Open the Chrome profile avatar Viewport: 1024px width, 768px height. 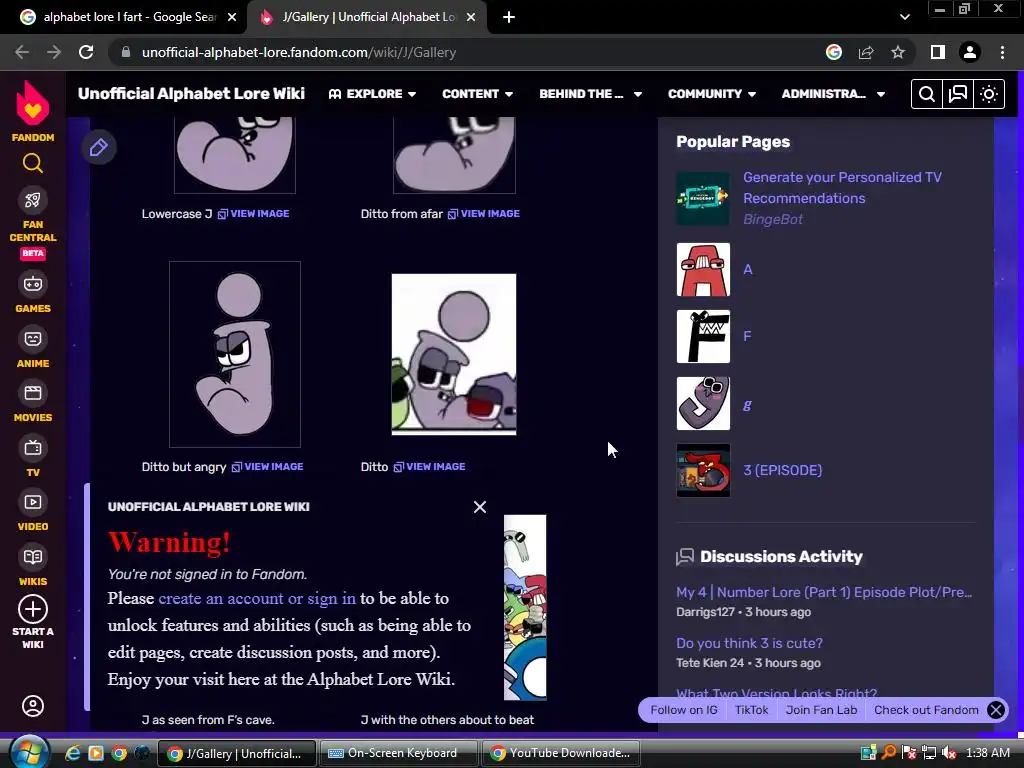(x=970, y=52)
